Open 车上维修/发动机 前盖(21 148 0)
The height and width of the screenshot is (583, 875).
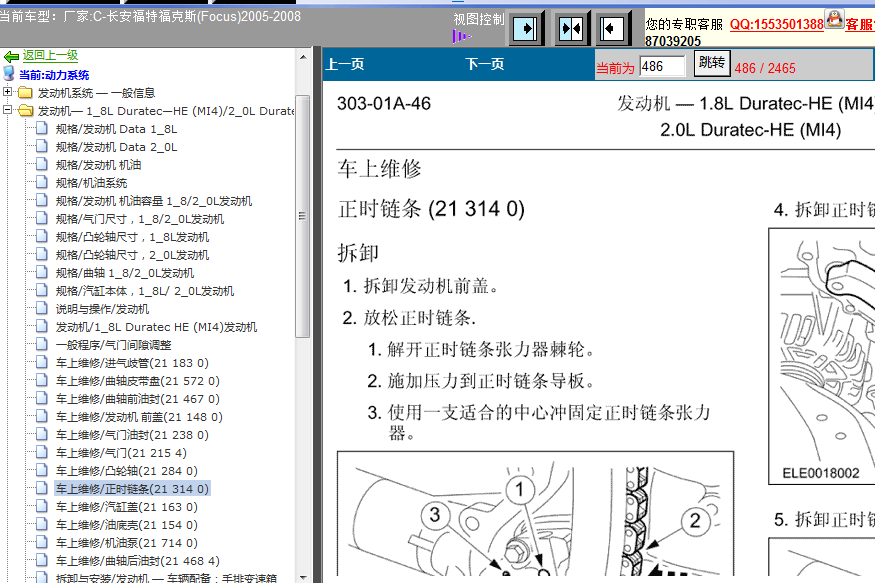tap(139, 417)
